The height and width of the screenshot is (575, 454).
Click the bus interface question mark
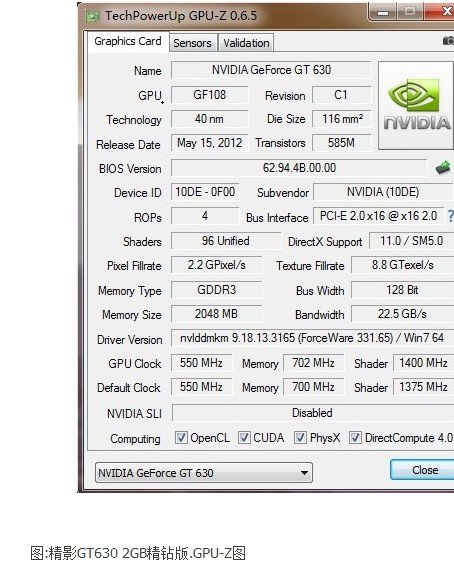pyautogui.click(x=450, y=216)
